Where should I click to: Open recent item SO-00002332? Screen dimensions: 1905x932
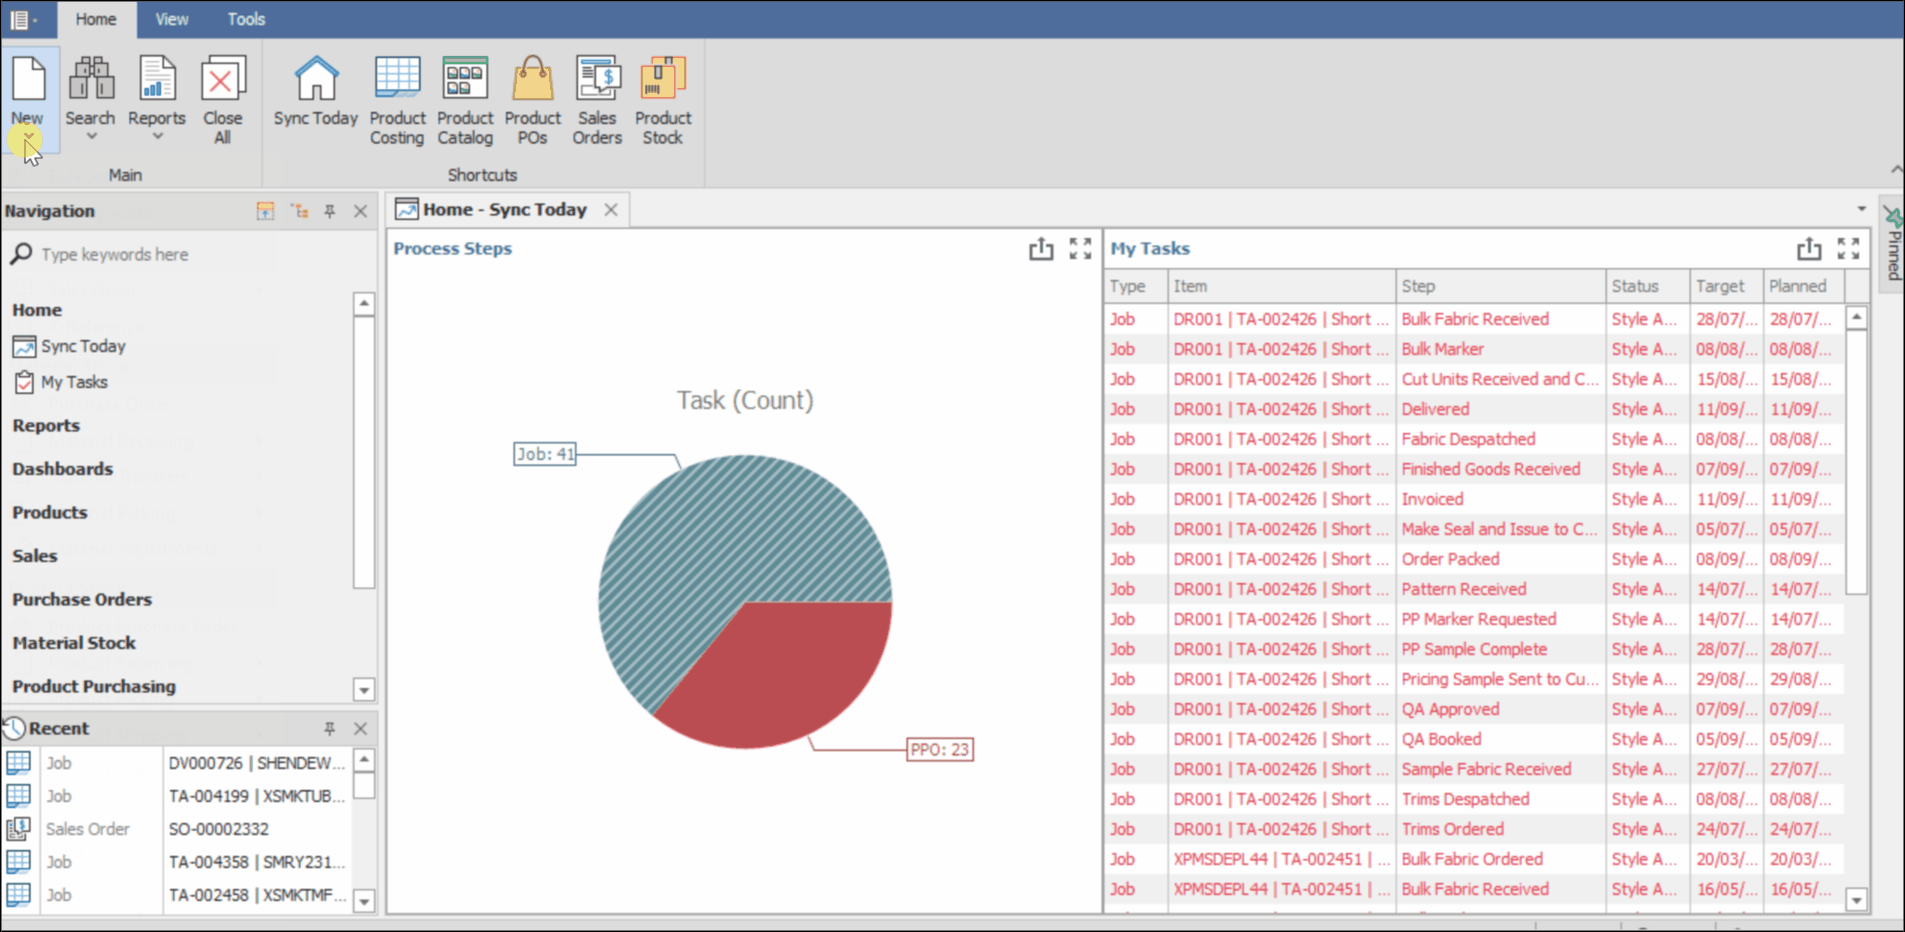pos(218,829)
